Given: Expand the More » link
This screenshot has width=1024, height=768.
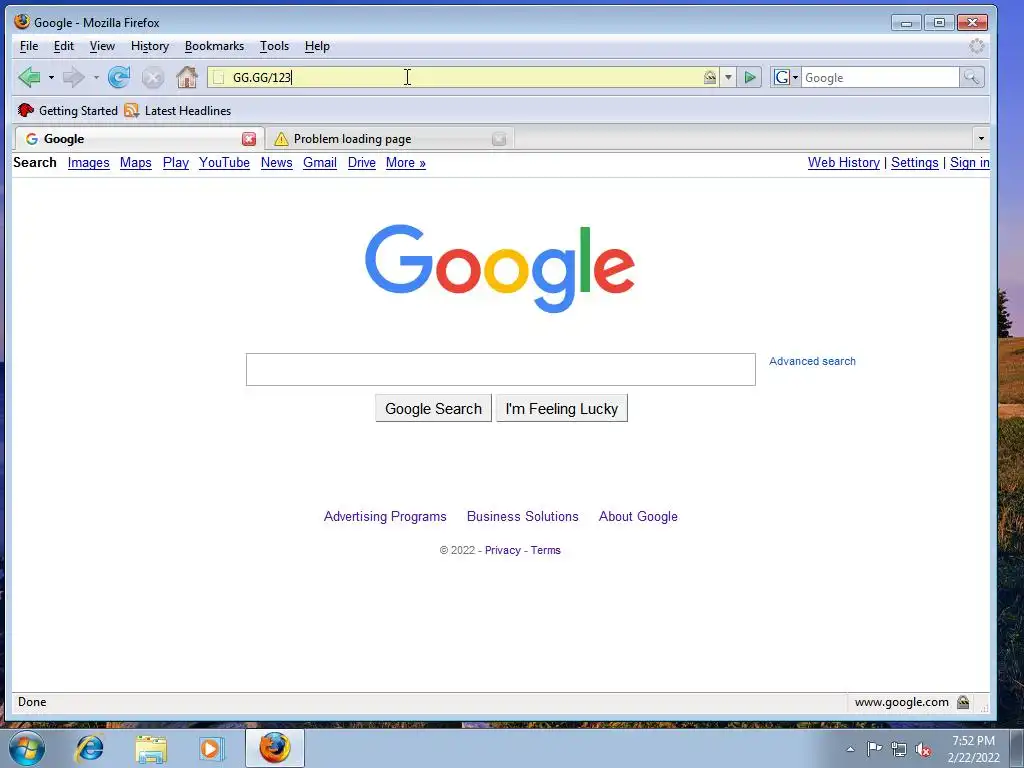Looking at the screenshot, I should tap(405, 163).
